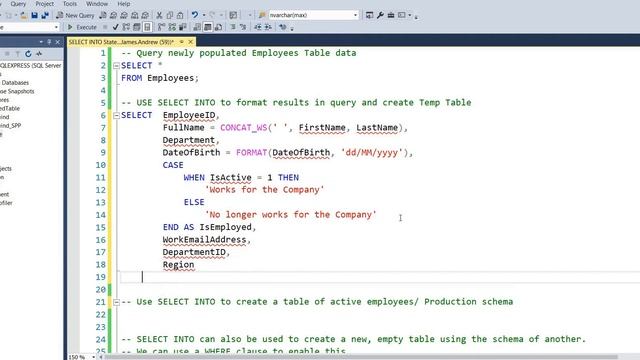Image resolution: width=640 pixels, height=360 pixels.
Task: Click the CONCAT_WS function on line 7
Action: point(243,128)
